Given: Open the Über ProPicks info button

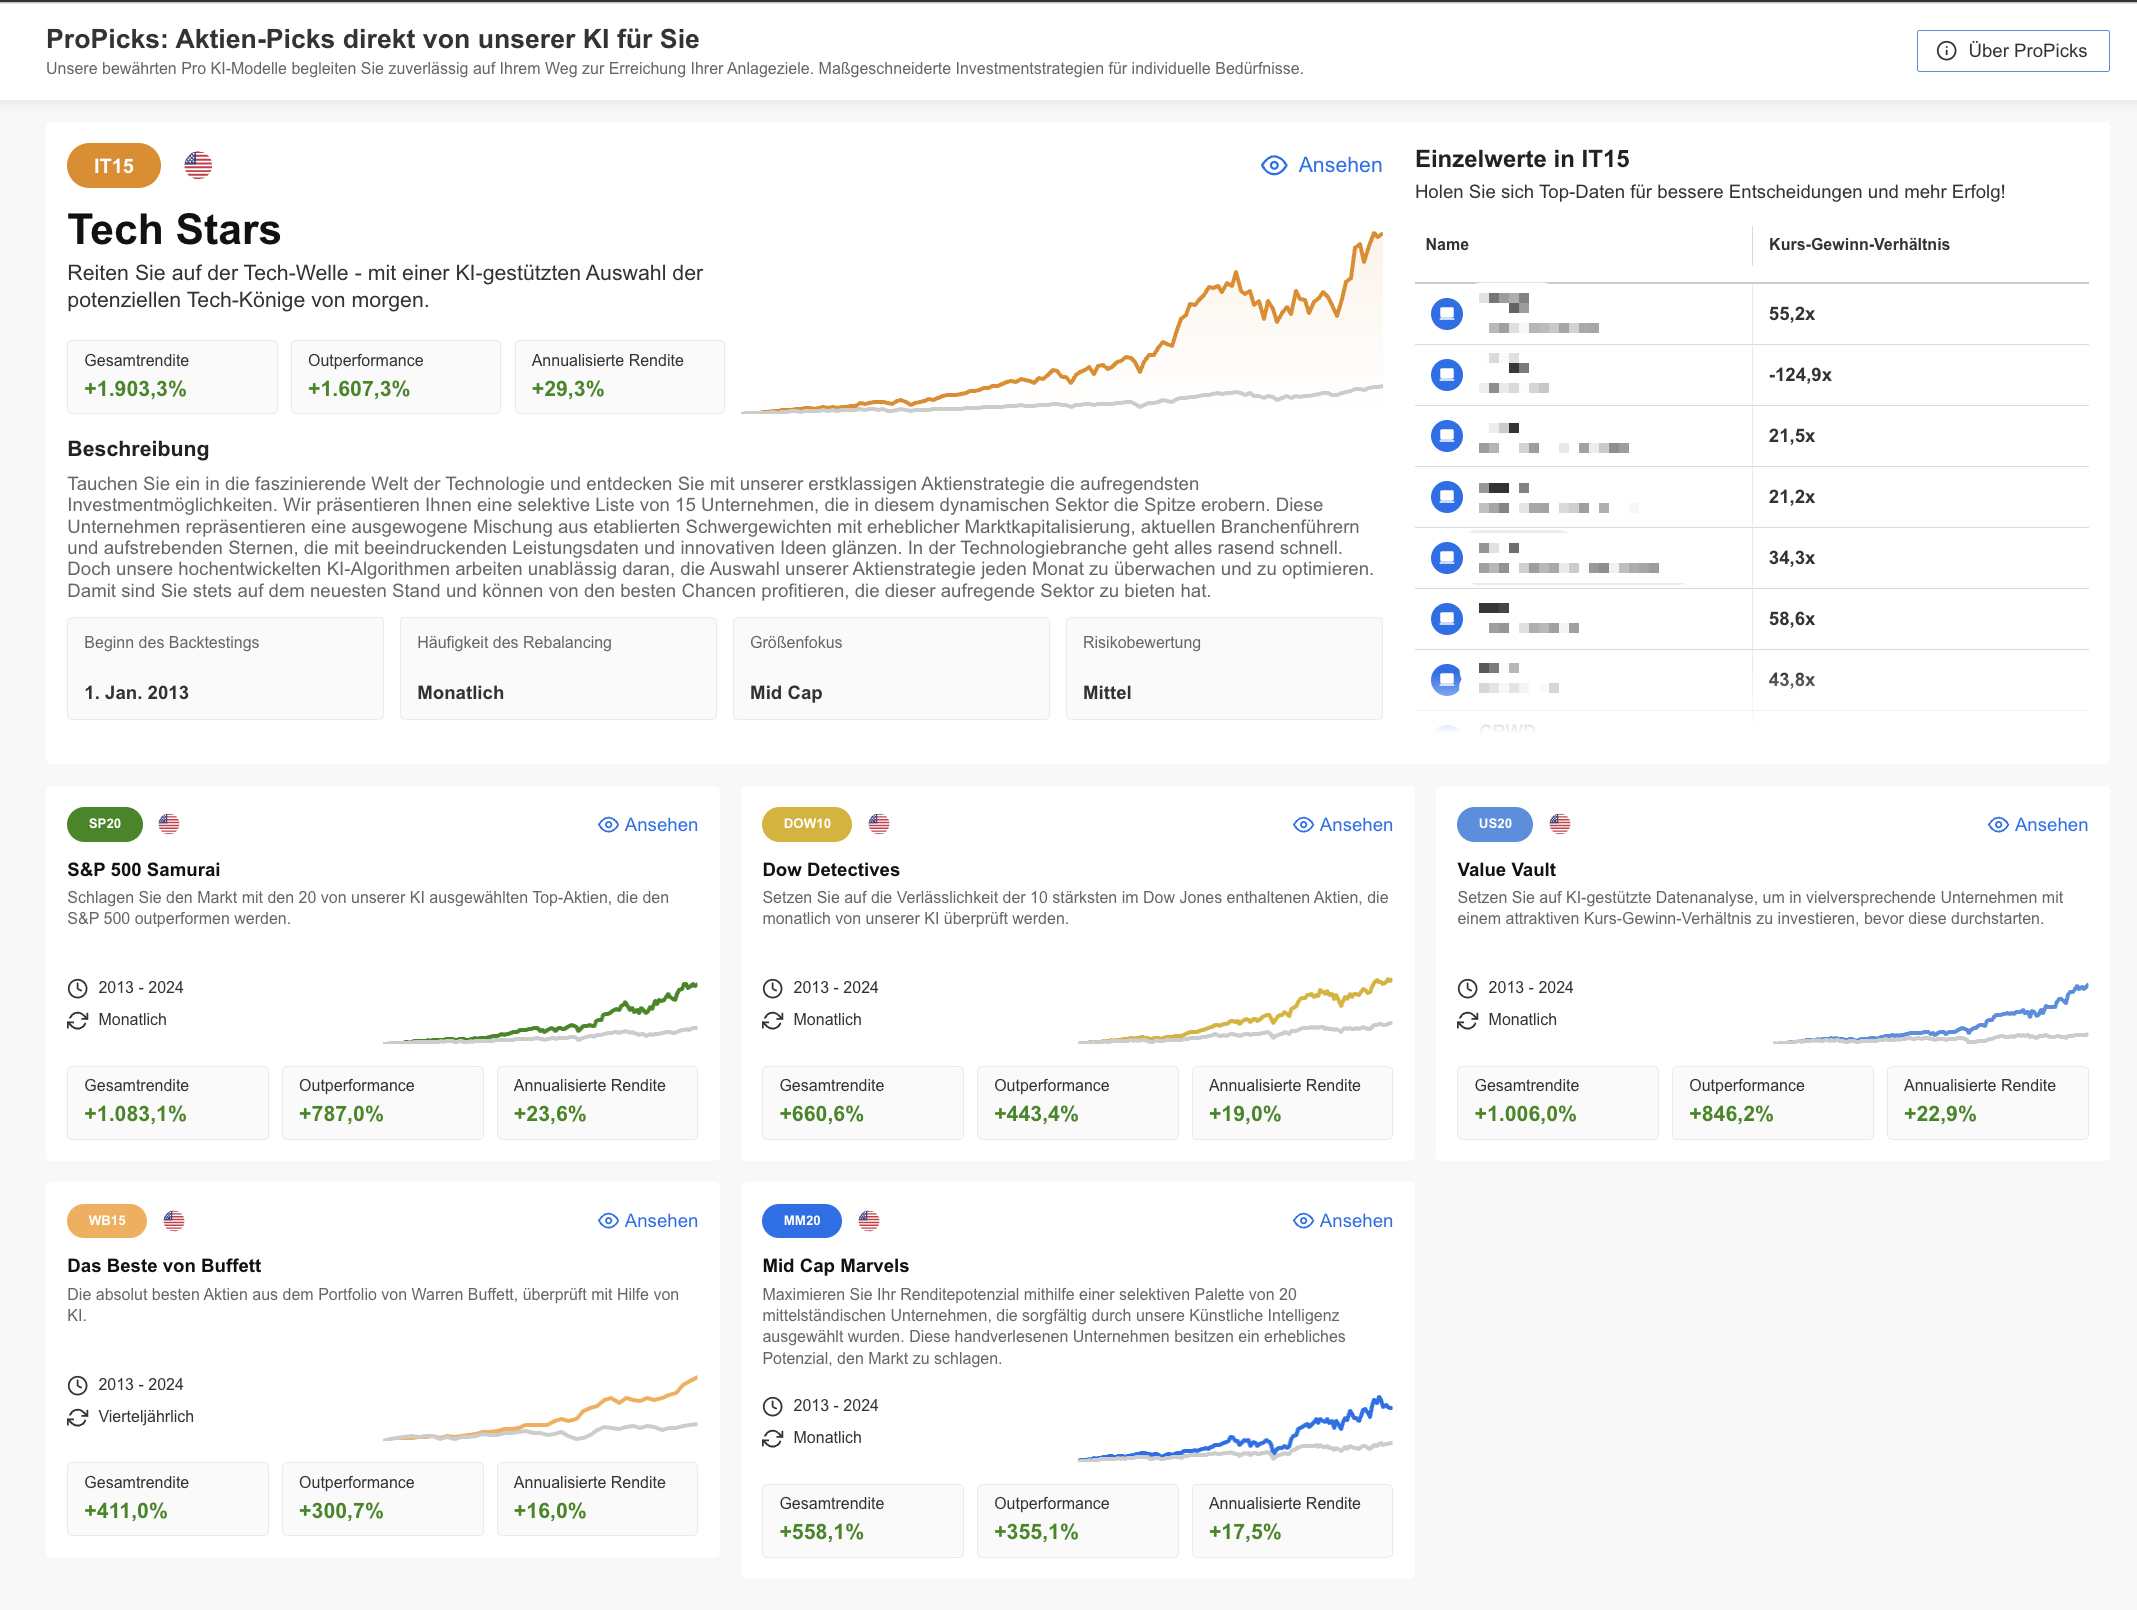Looking at the screenshot, I should 2012,51.
